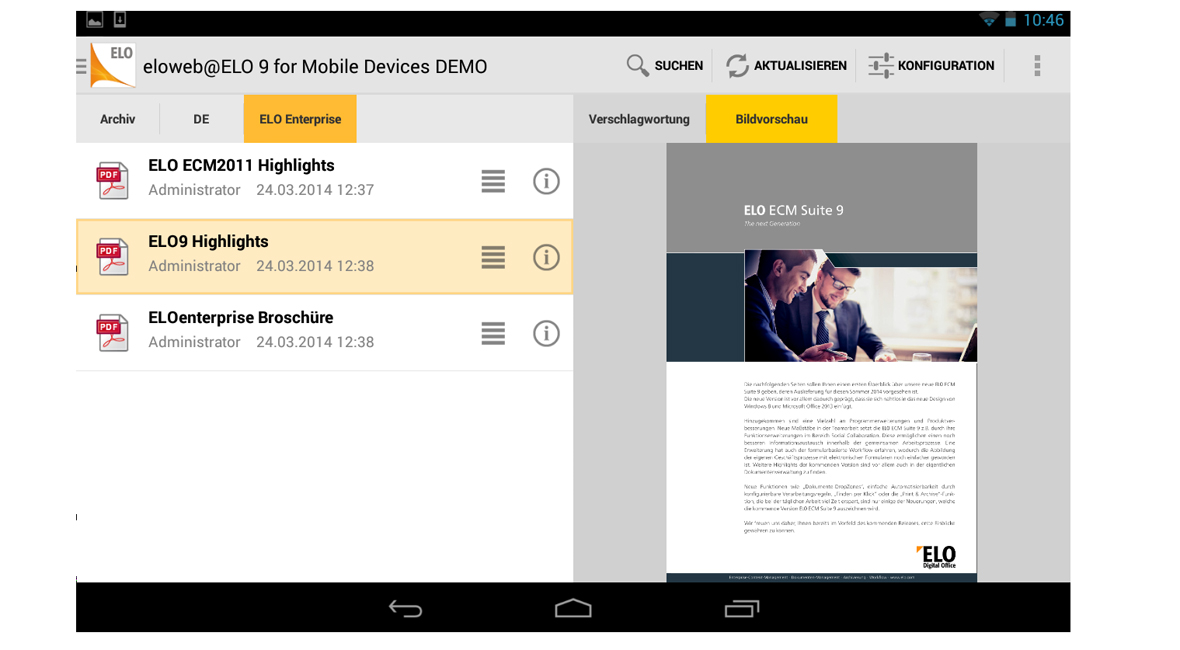Open Konfiguration settings

click(x=931, y=66)
